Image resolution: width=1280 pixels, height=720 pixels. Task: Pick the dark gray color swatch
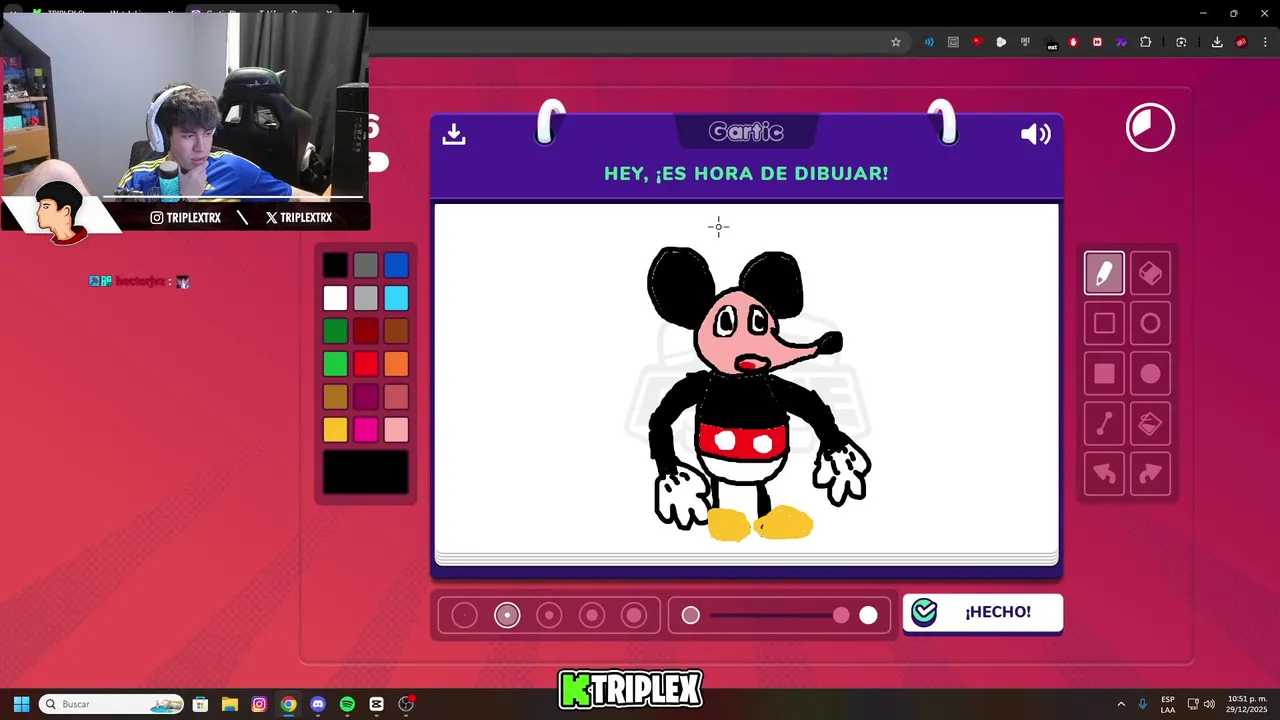(366, 265)
